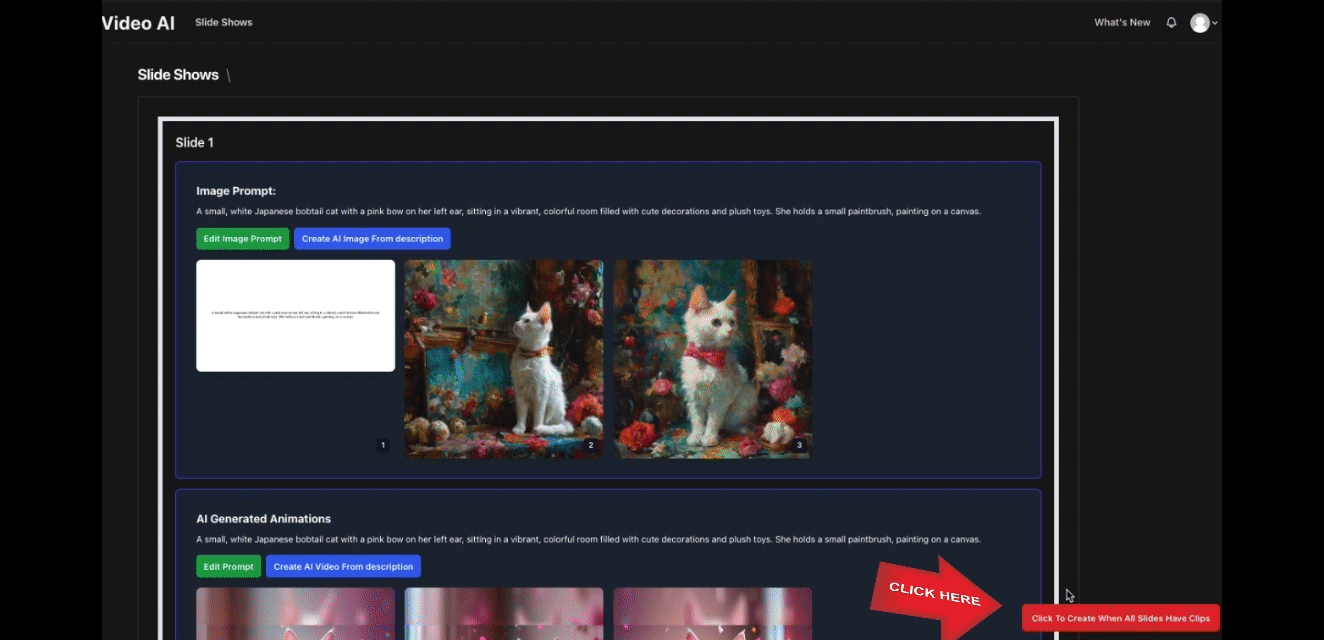
Task: Click the number 3 badge on cat image
Action: pos(799,445)
